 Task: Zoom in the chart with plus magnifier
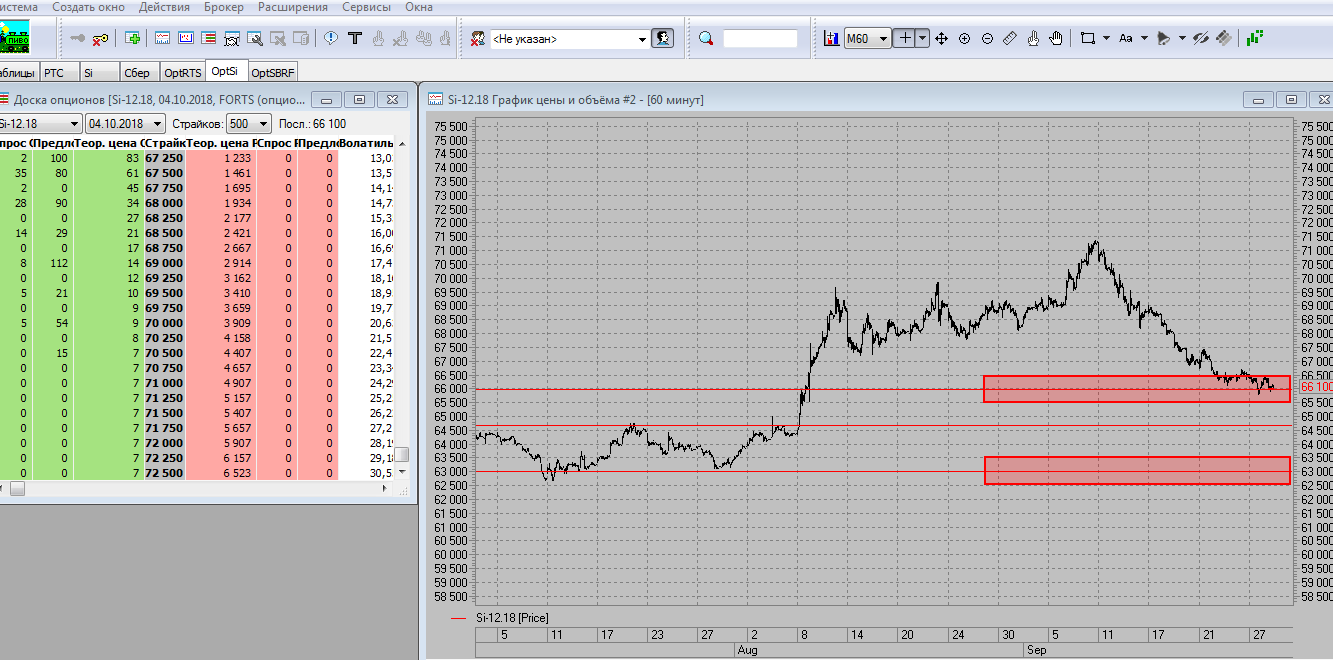click(x=965, y=38)
